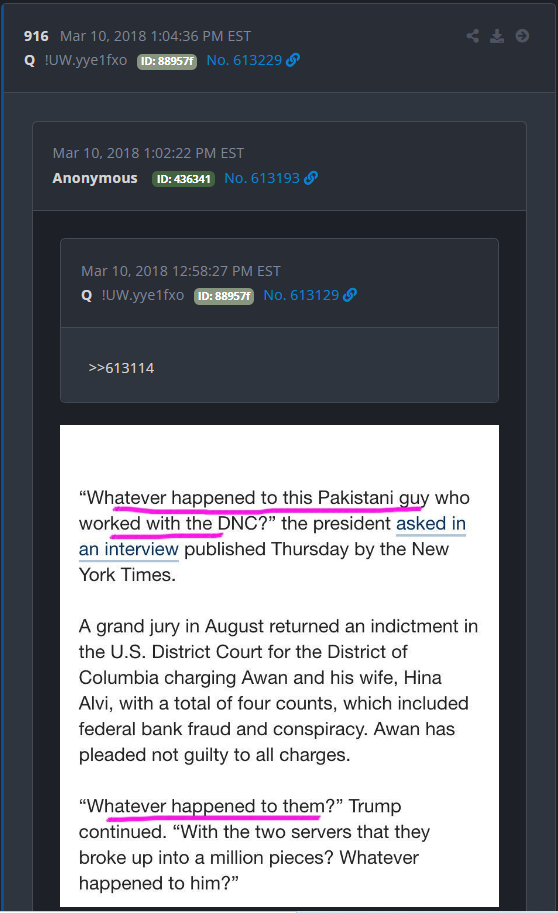Click the Q tripcode !UW.yye1fxo in the header
The height and width of the screenshot is (913, 558).
(86, 60)
